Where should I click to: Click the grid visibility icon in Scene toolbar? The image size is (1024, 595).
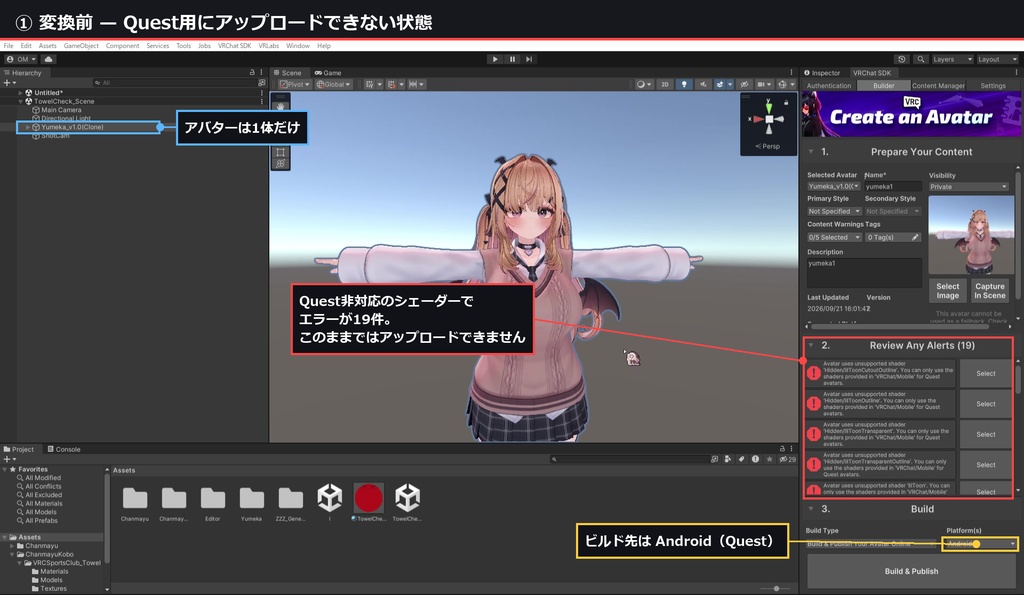pos(372,84)
